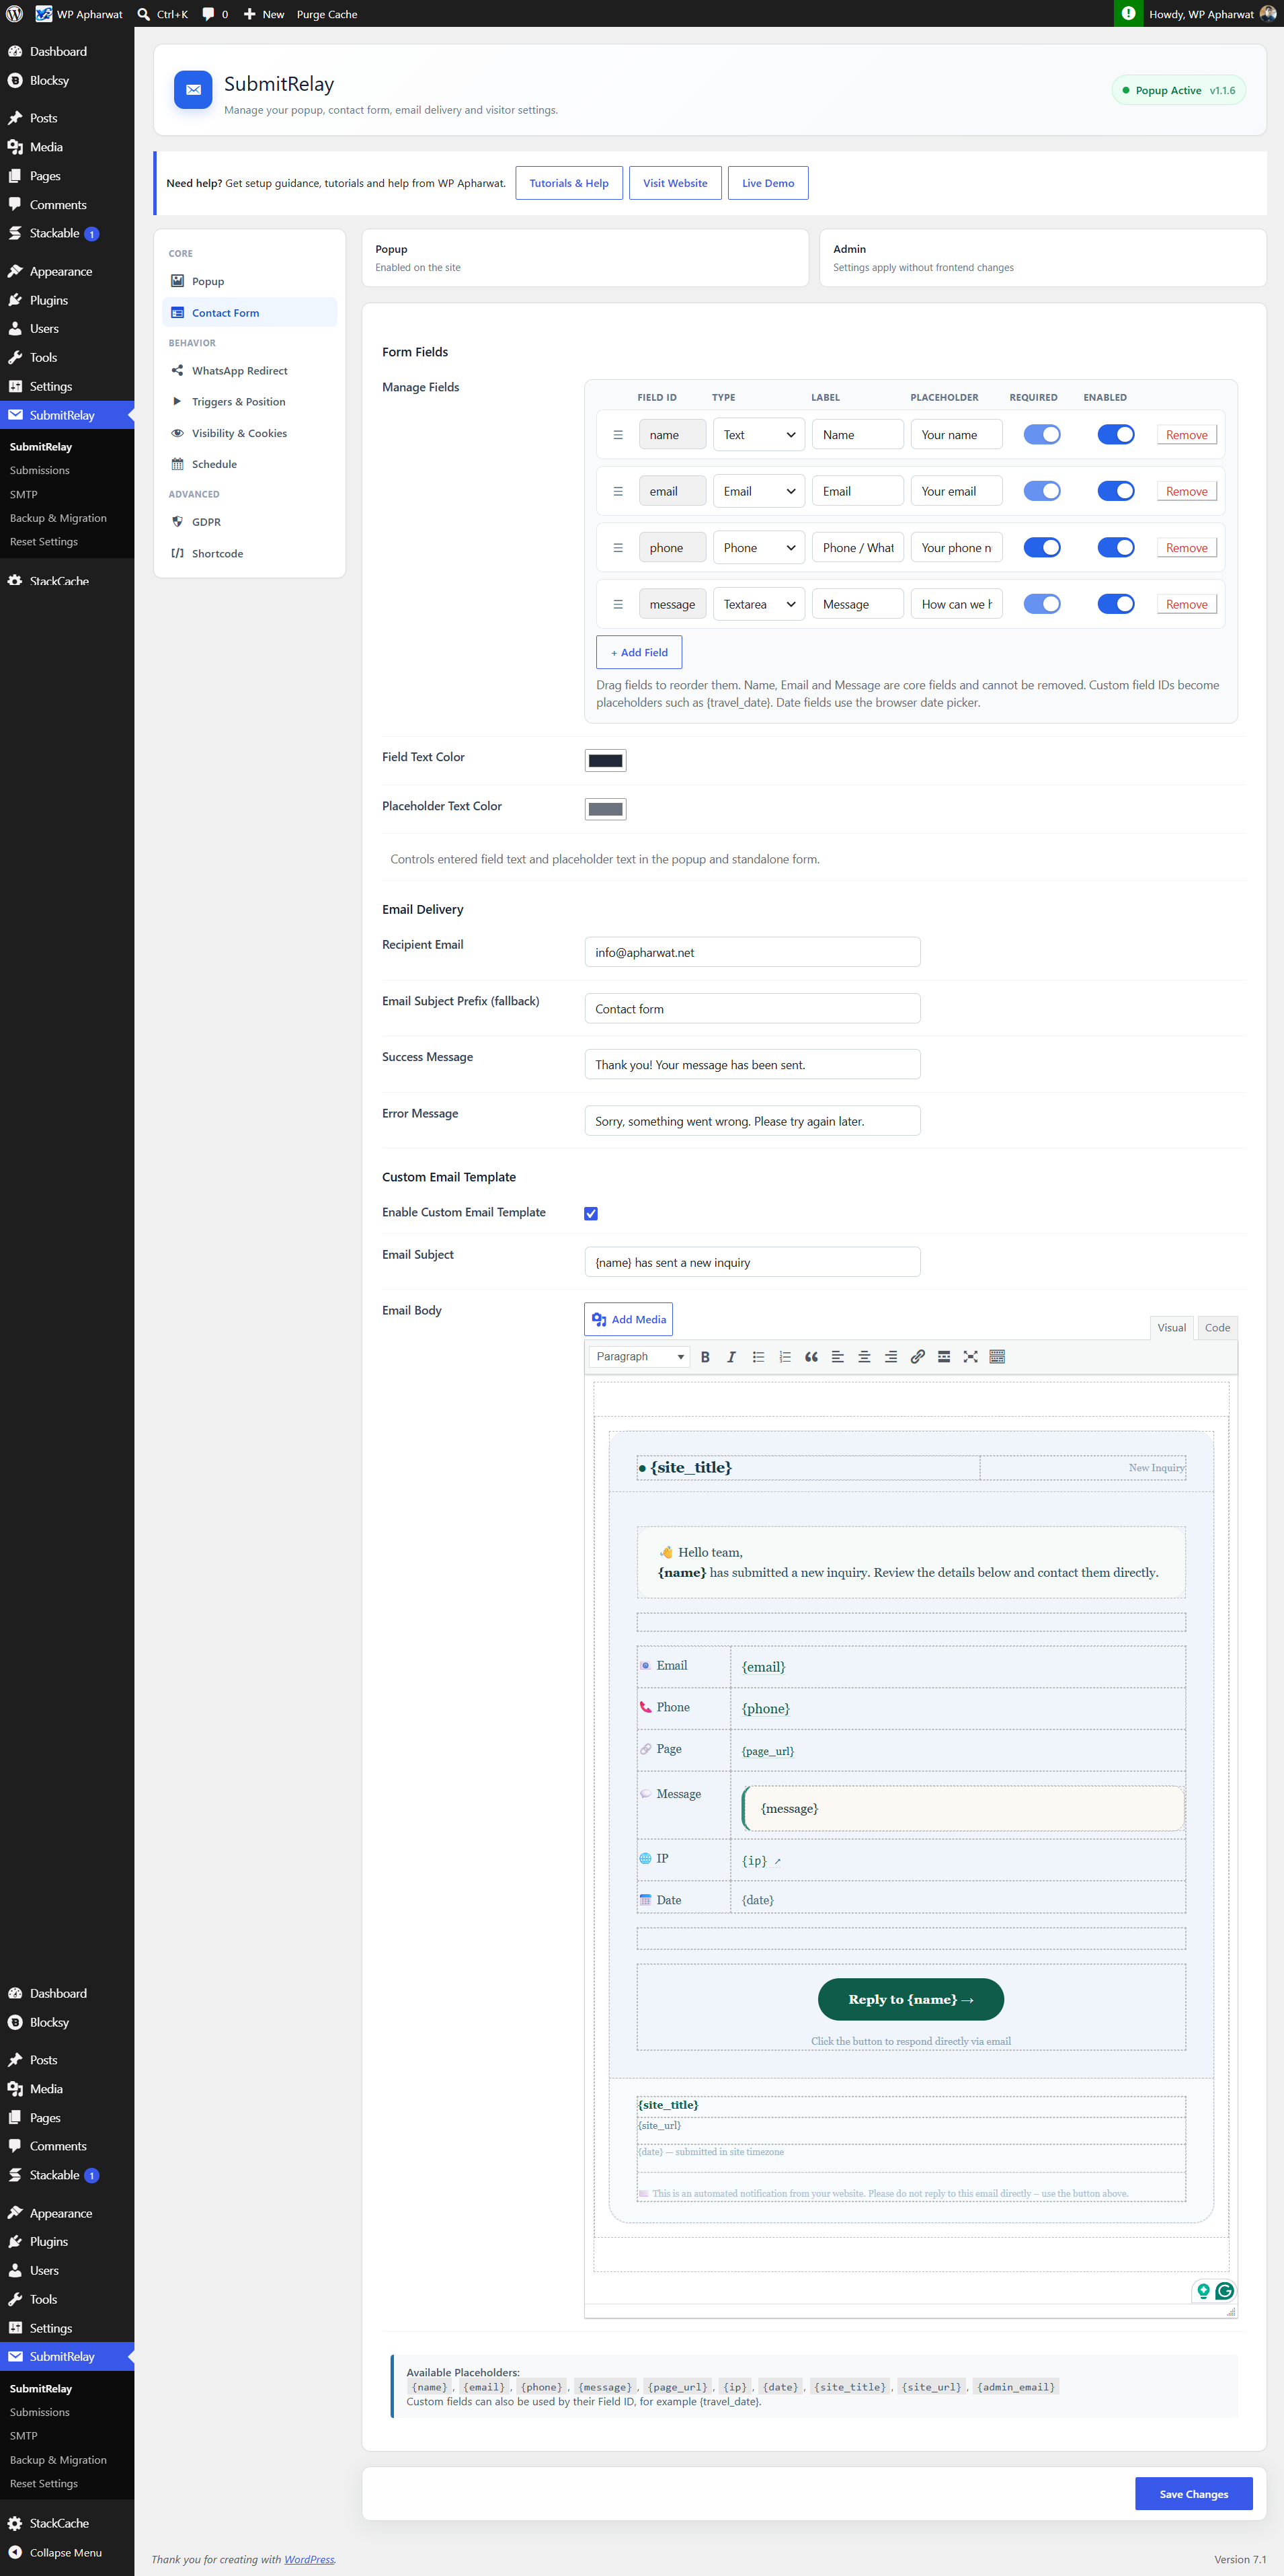Click the drag handle of the message field row
The height and width of the screenshot is (2576, 1284).
[618, 604]
